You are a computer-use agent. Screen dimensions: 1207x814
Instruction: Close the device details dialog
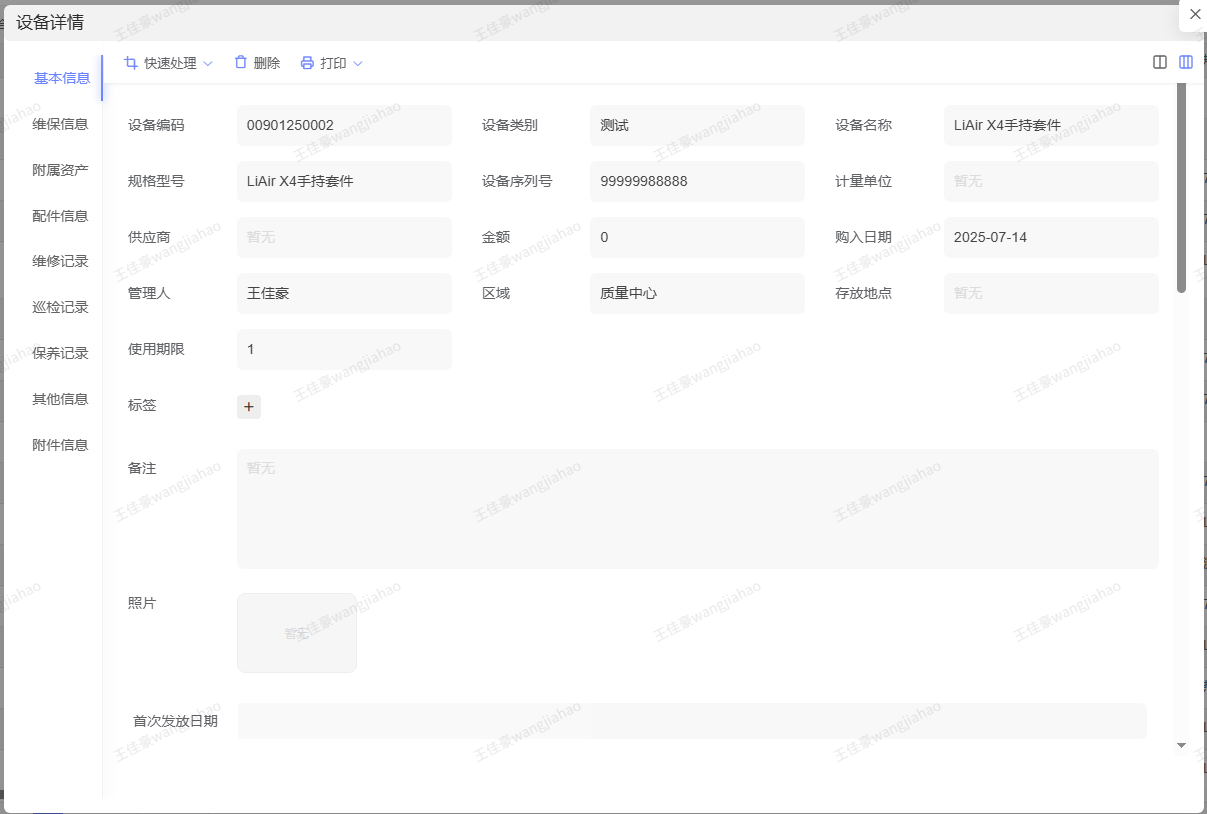point(1195,14)
